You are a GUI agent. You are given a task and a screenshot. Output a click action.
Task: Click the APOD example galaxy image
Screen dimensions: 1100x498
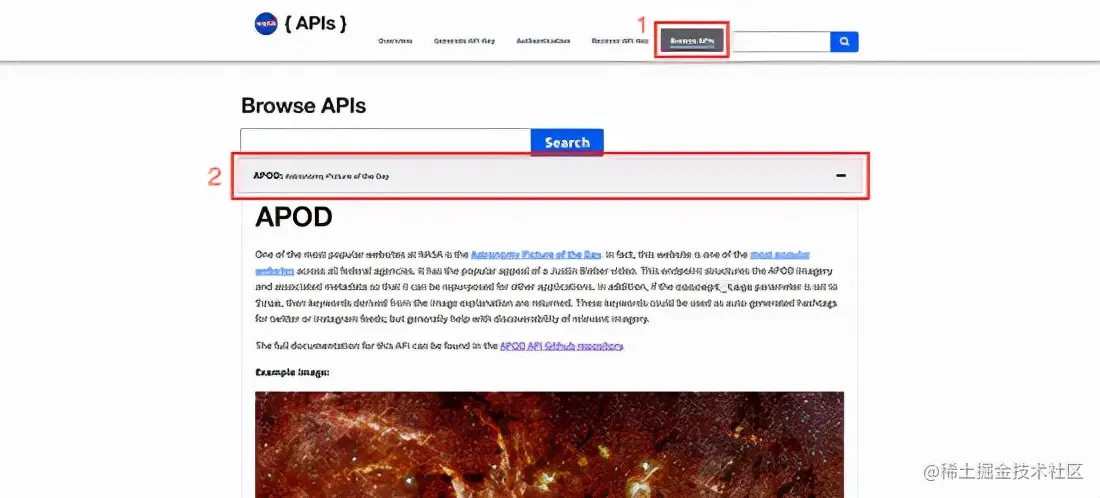549,445
